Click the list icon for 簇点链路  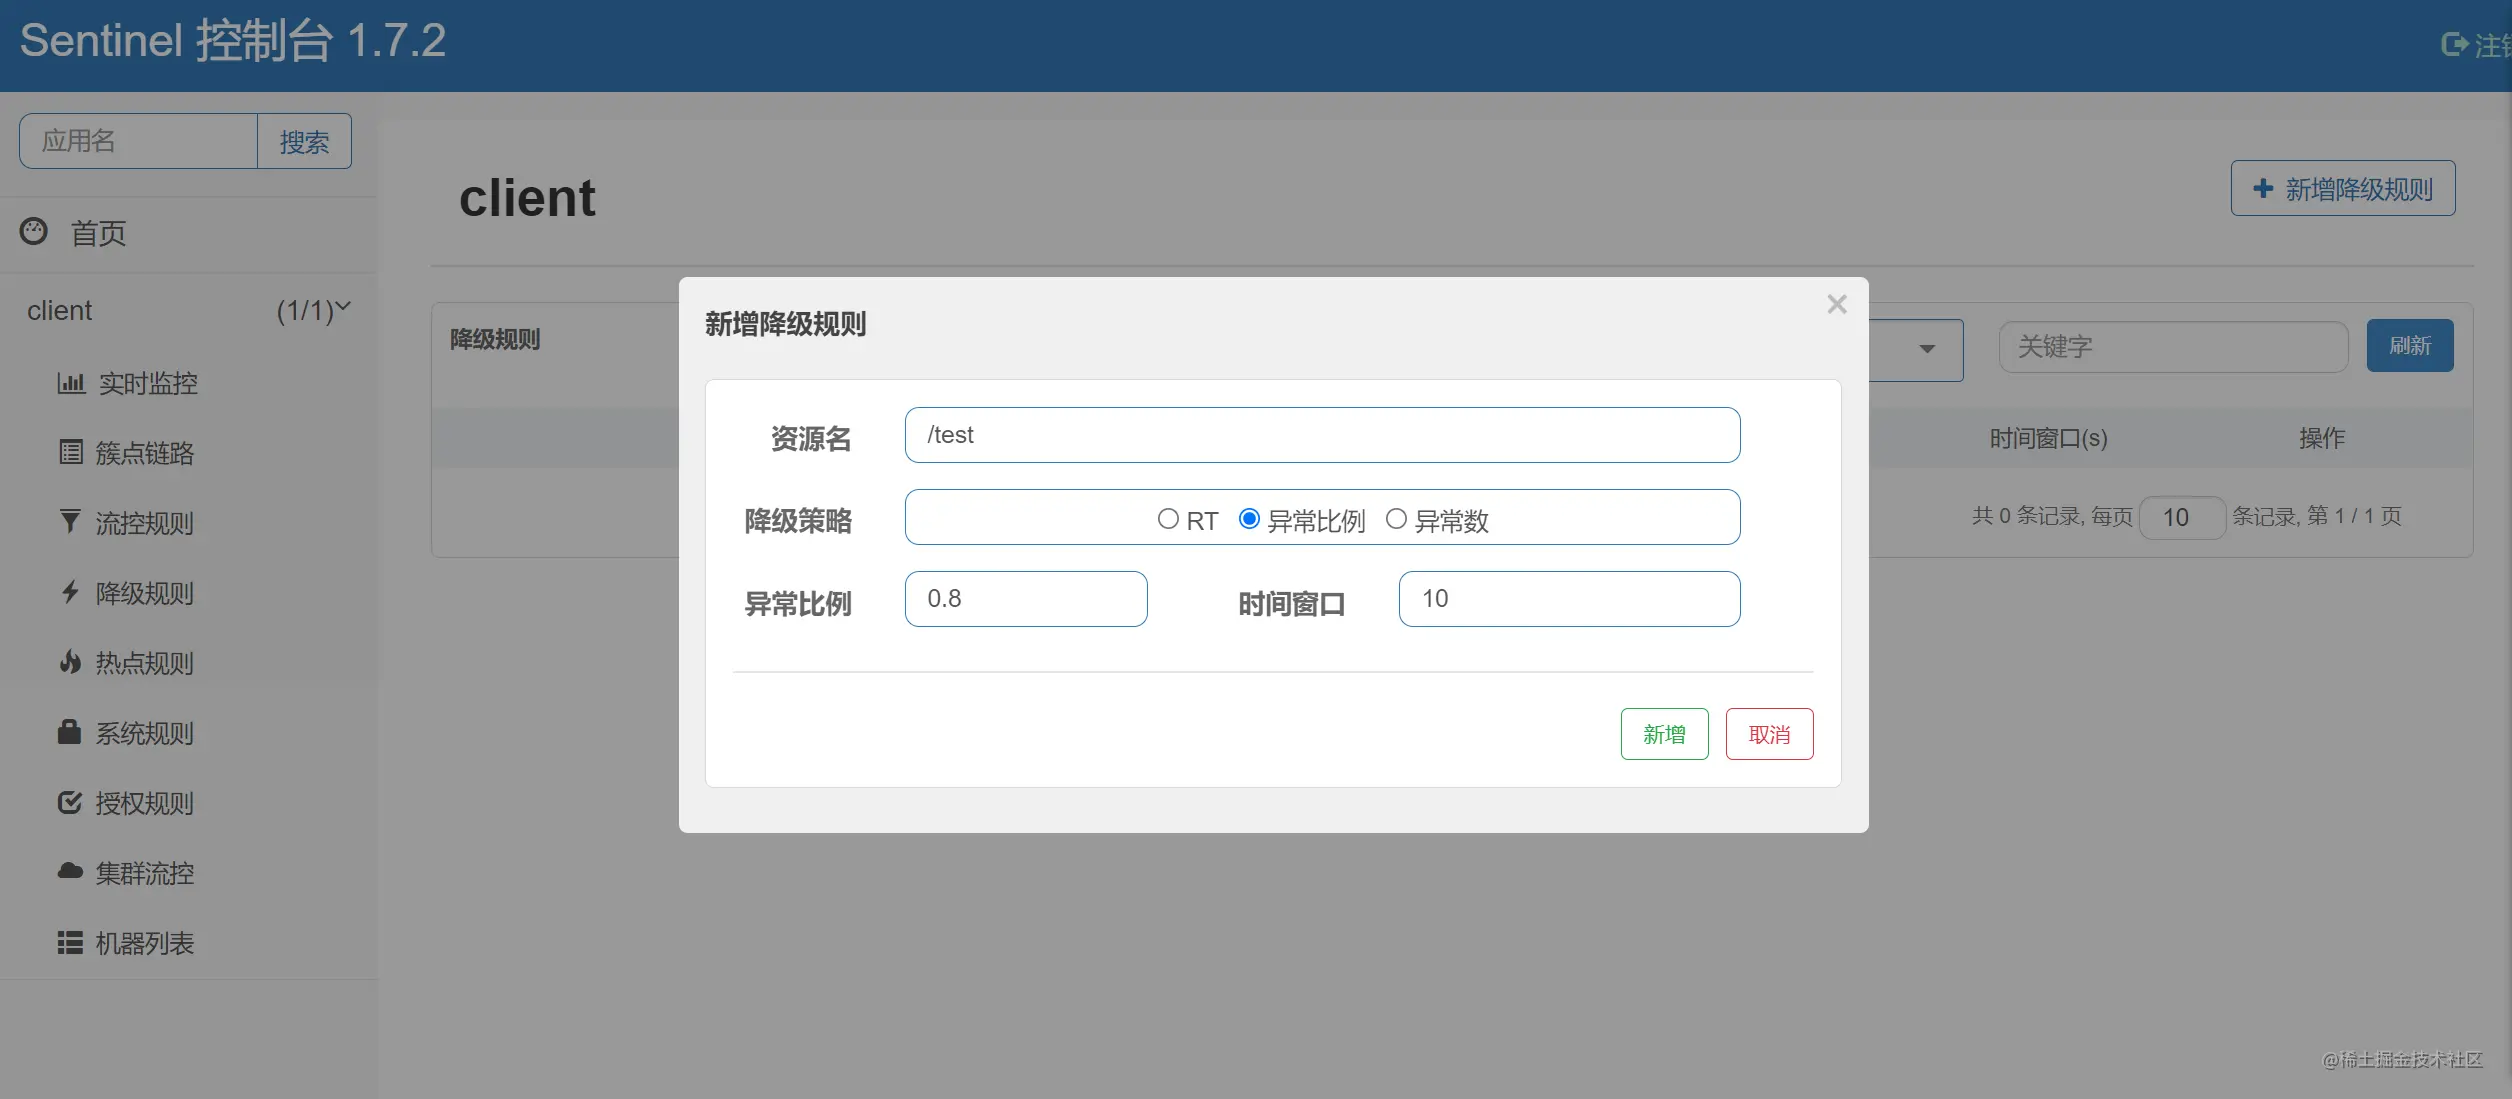(x=71, y=452)
